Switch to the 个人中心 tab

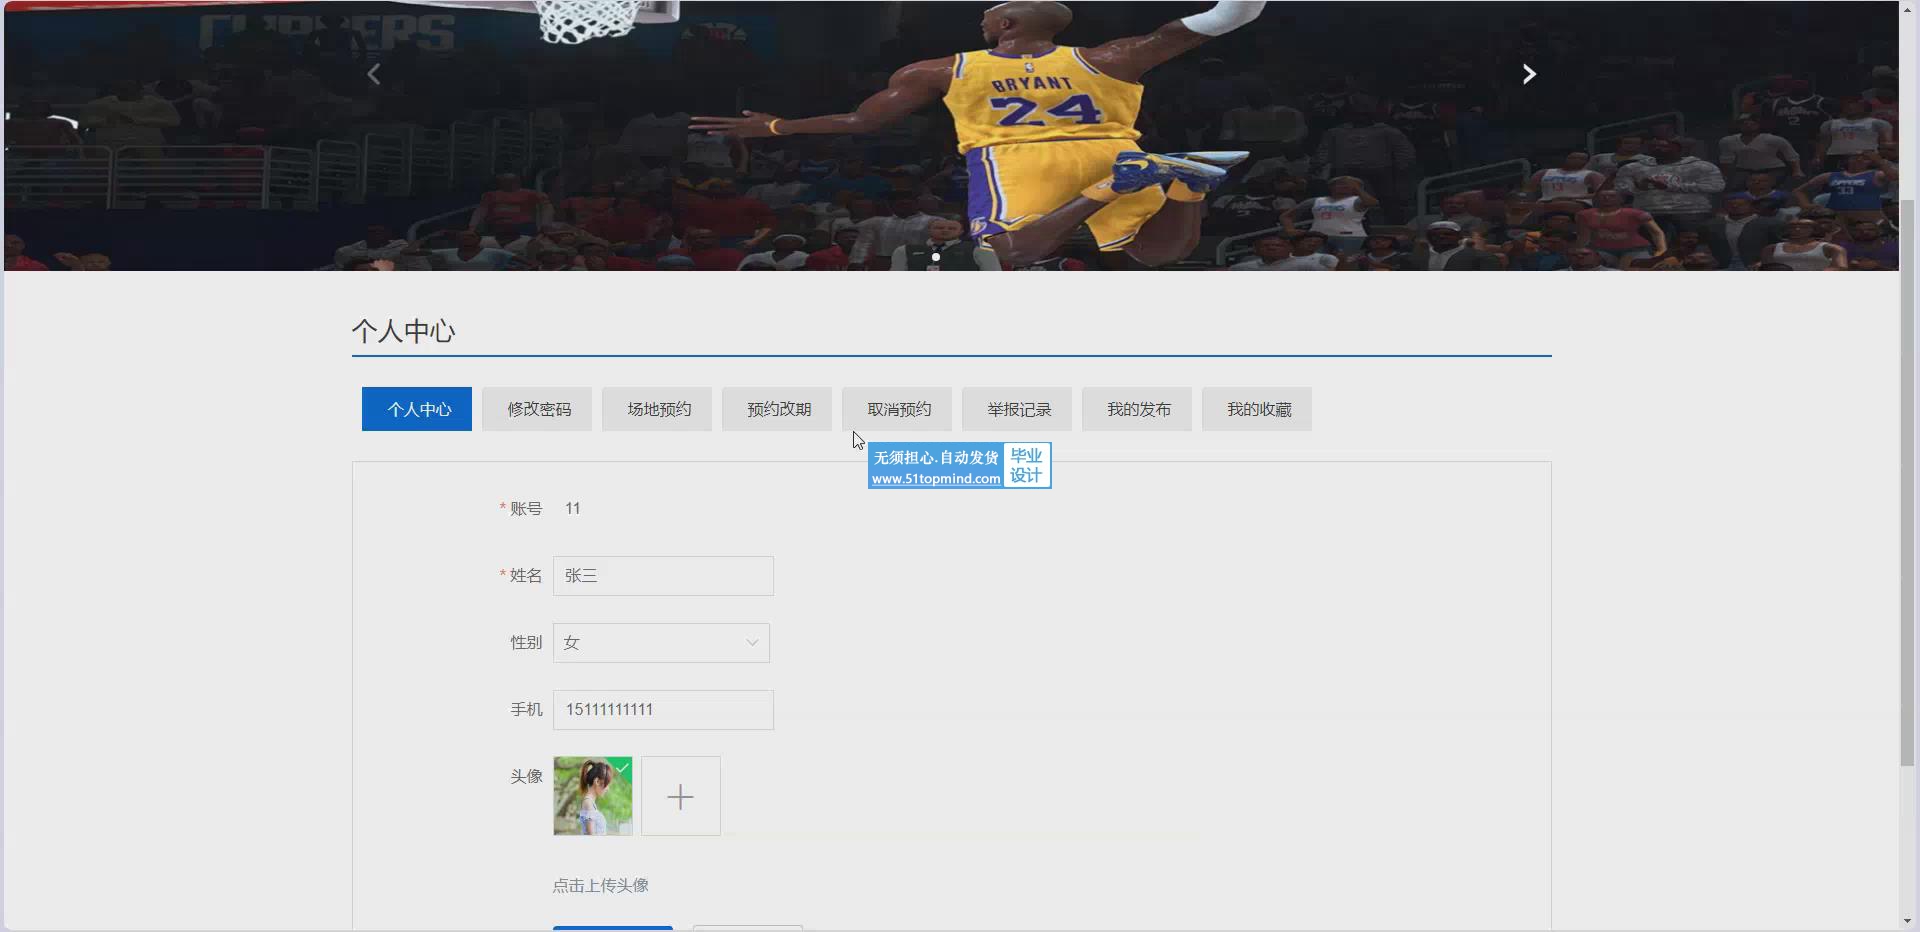click(417, 409)
